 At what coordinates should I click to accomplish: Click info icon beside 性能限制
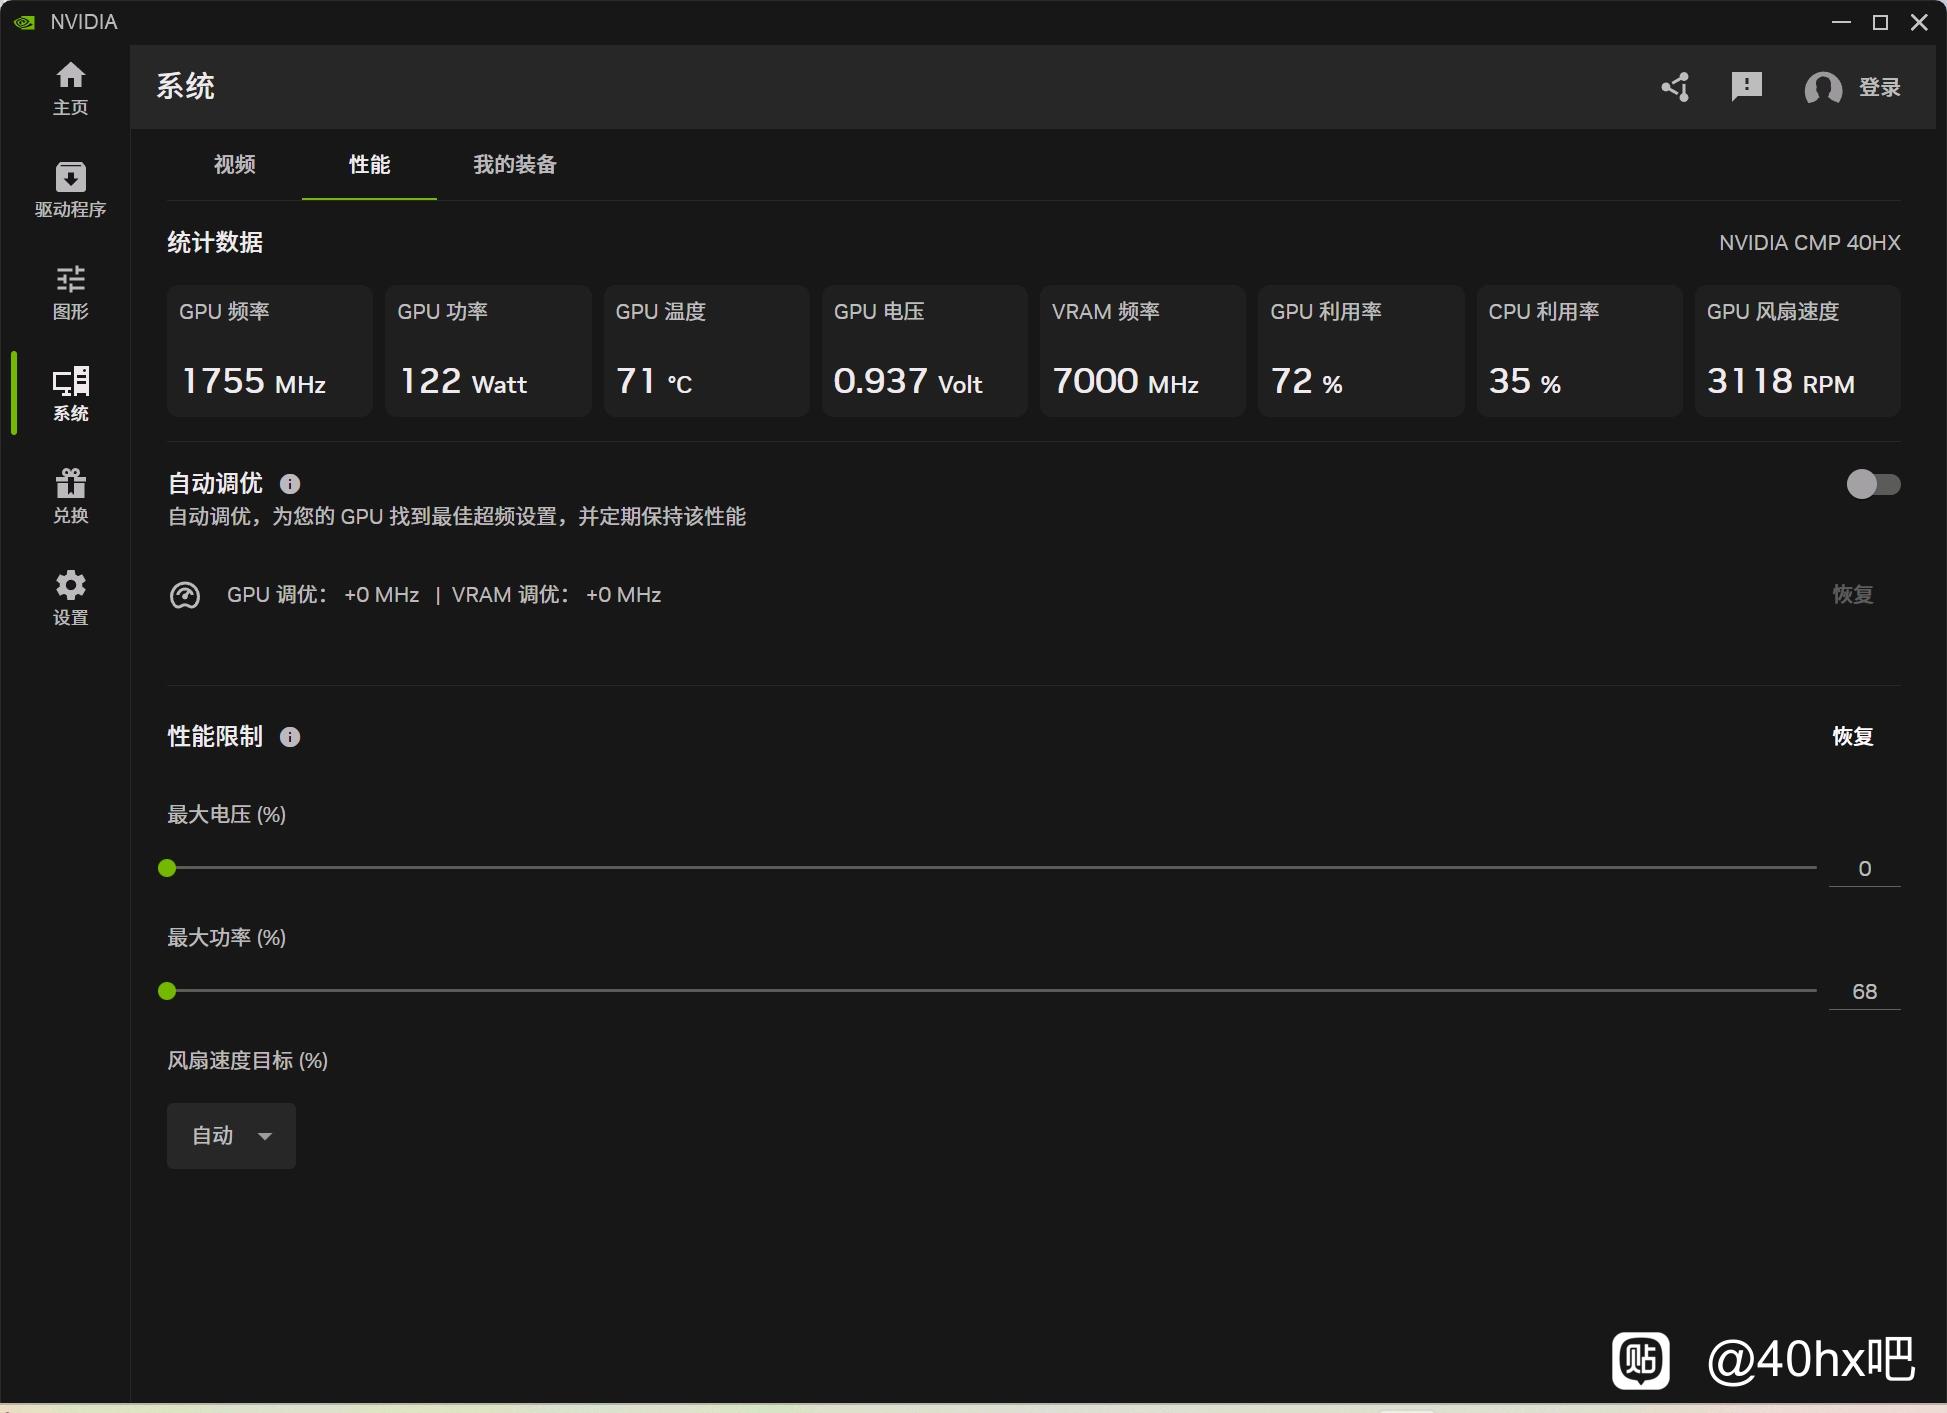point(290,737)
